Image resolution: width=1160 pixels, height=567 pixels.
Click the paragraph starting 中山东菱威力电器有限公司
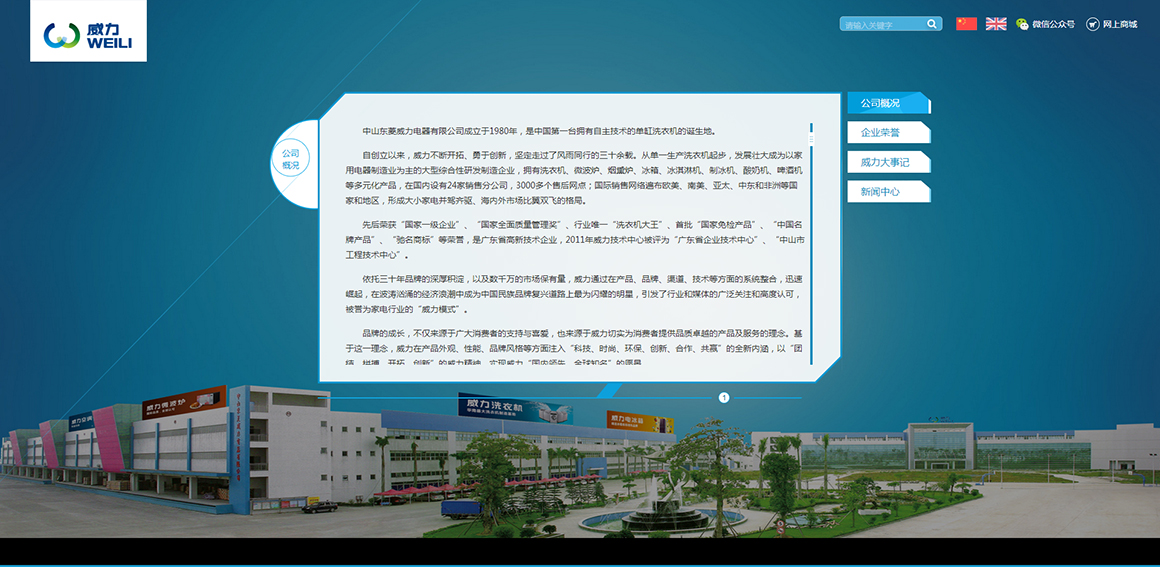[x=539, y=131]
